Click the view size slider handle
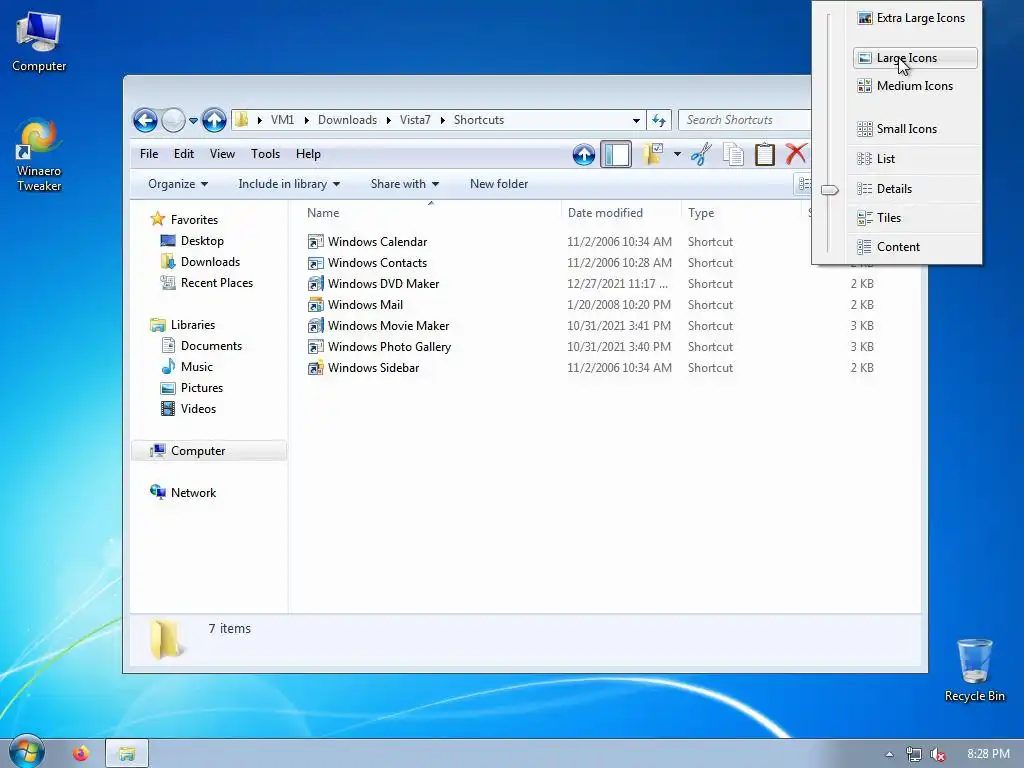The width and height of the screenshot is (1024, 768). pos(829,190)
